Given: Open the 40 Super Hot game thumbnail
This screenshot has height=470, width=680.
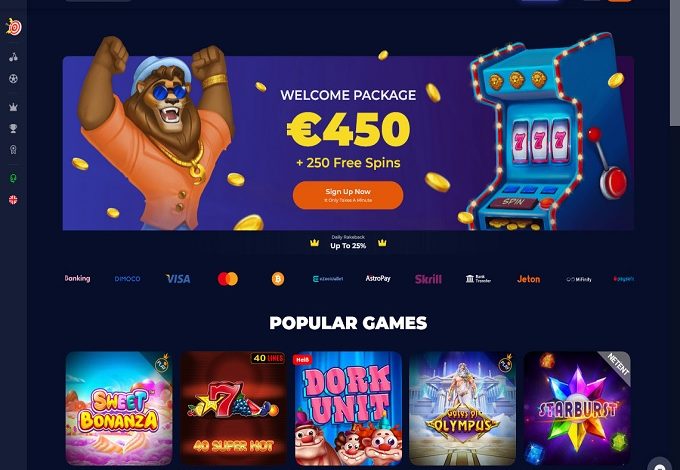Looking at the screenshot, I should [233, 408].
